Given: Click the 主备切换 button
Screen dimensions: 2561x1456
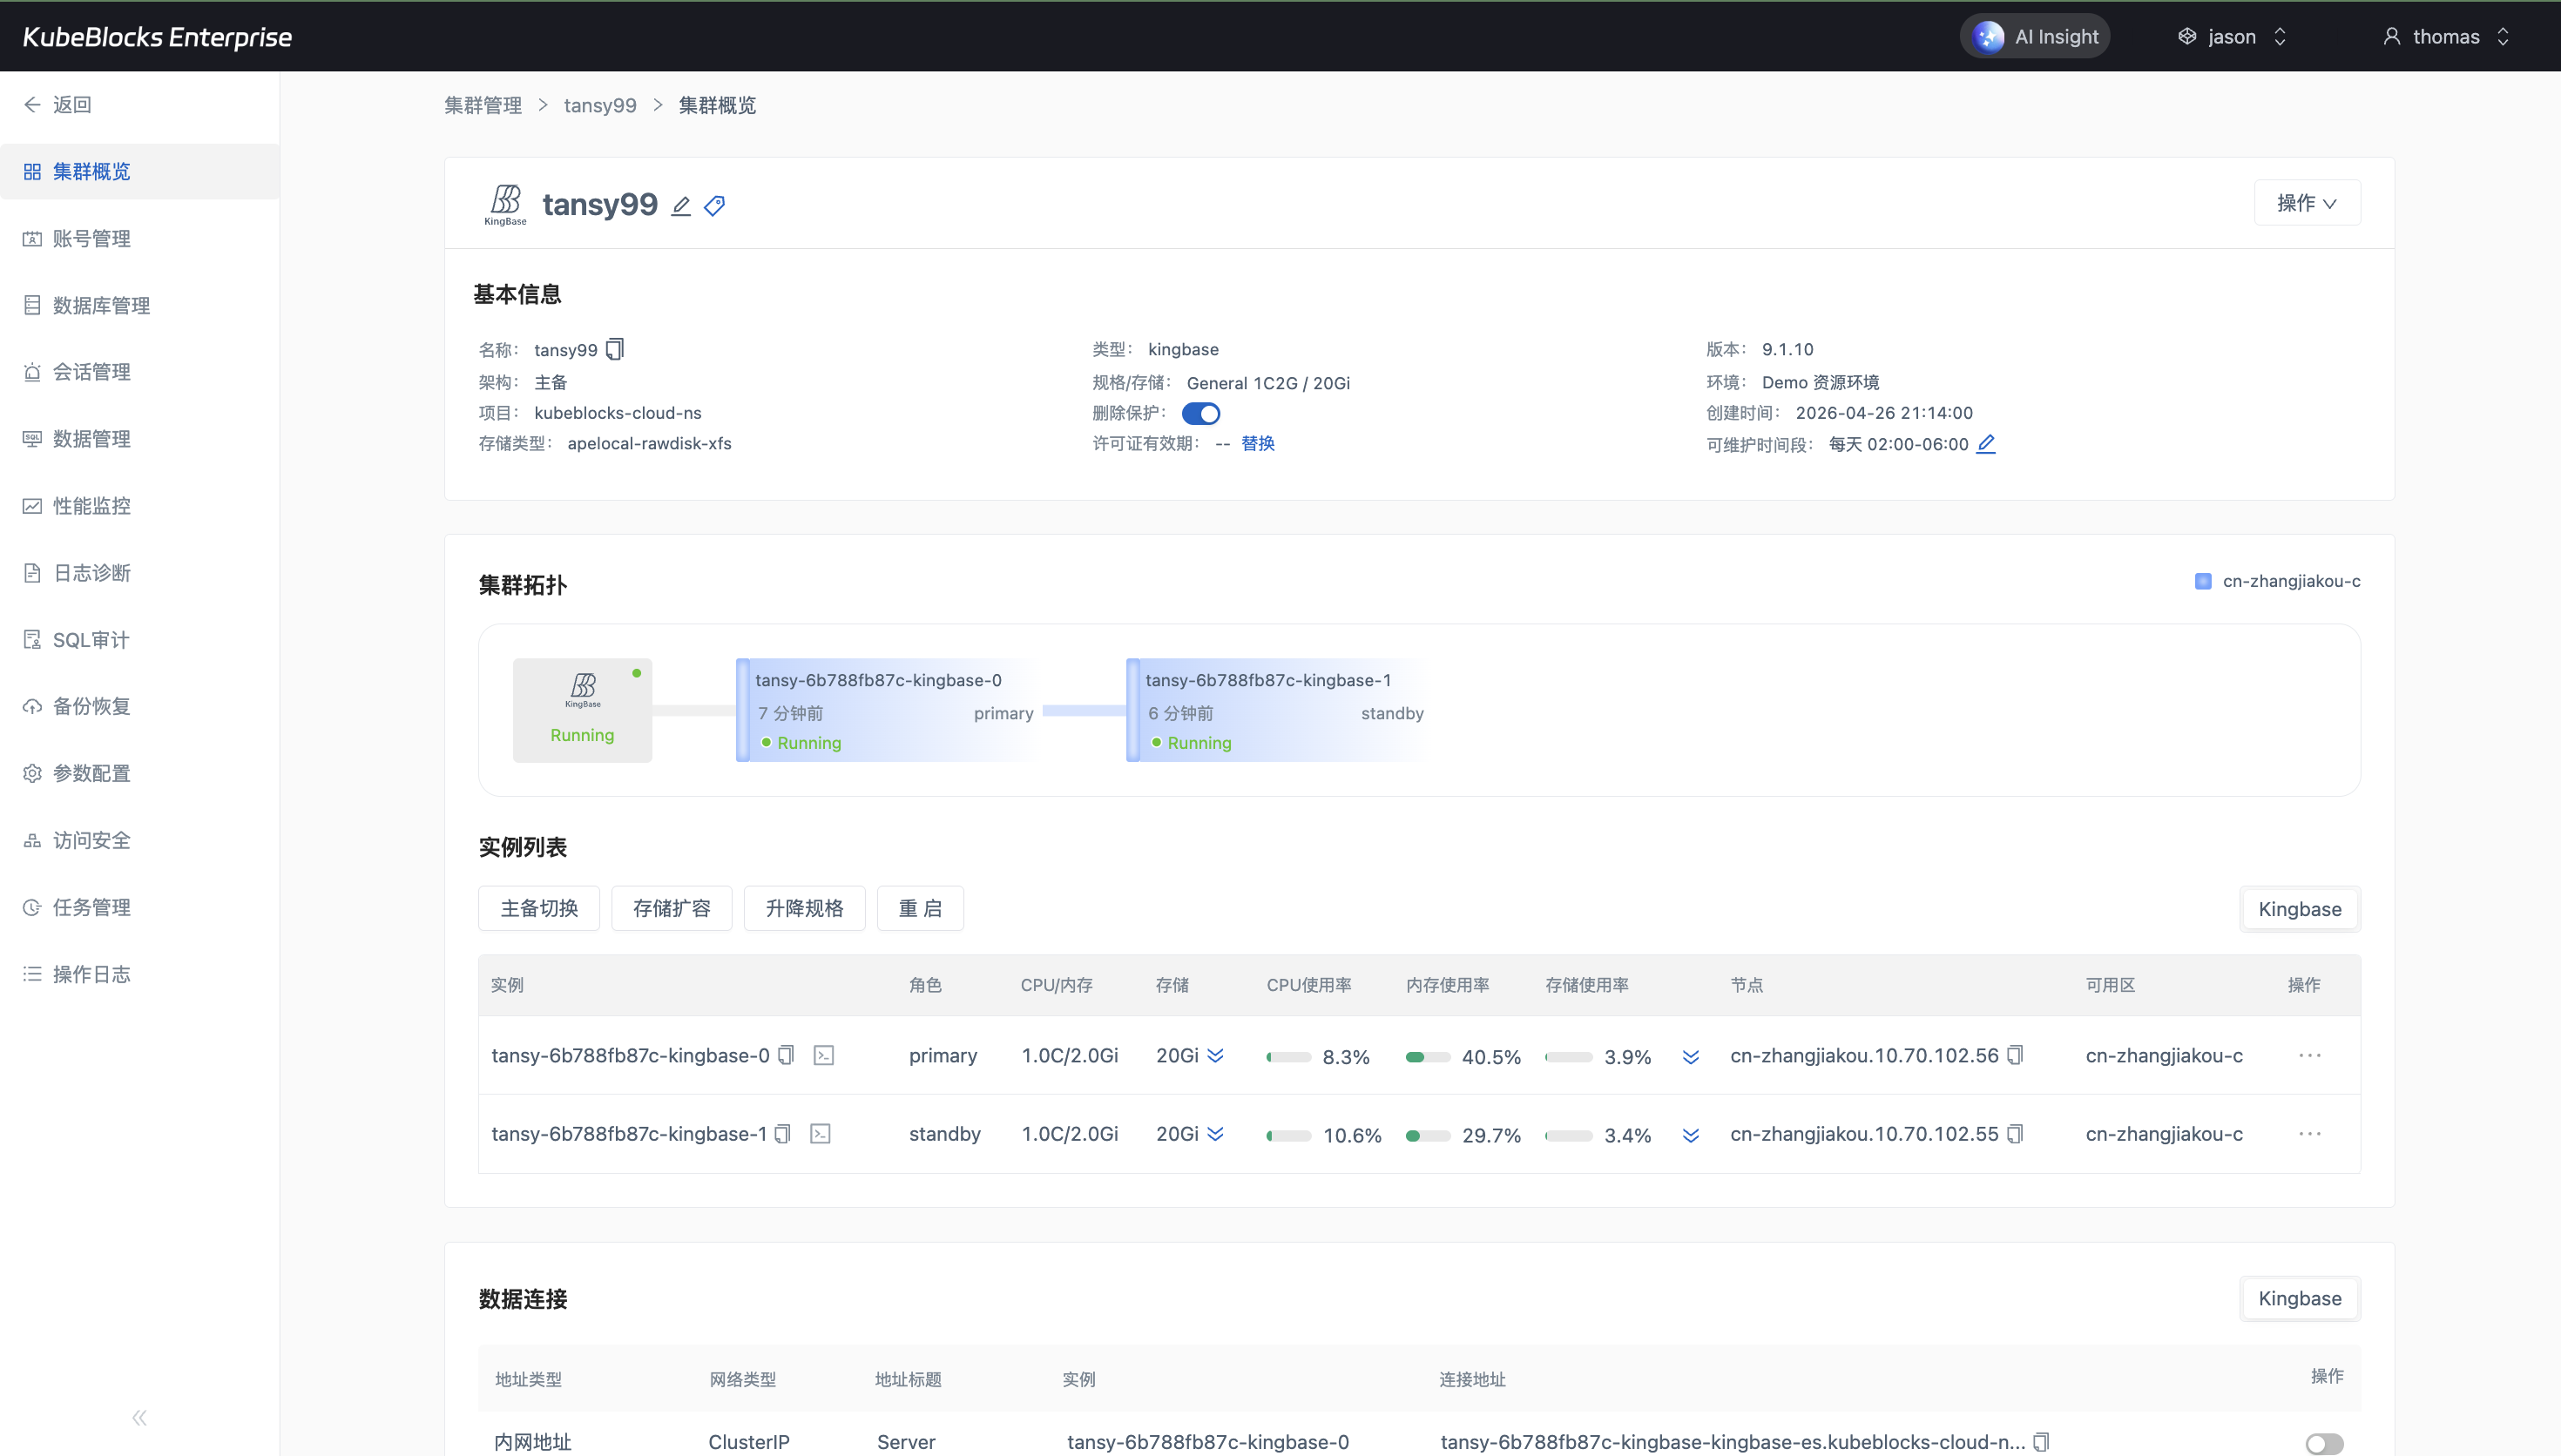Looking at the screenshot, I should pos(539,908).
